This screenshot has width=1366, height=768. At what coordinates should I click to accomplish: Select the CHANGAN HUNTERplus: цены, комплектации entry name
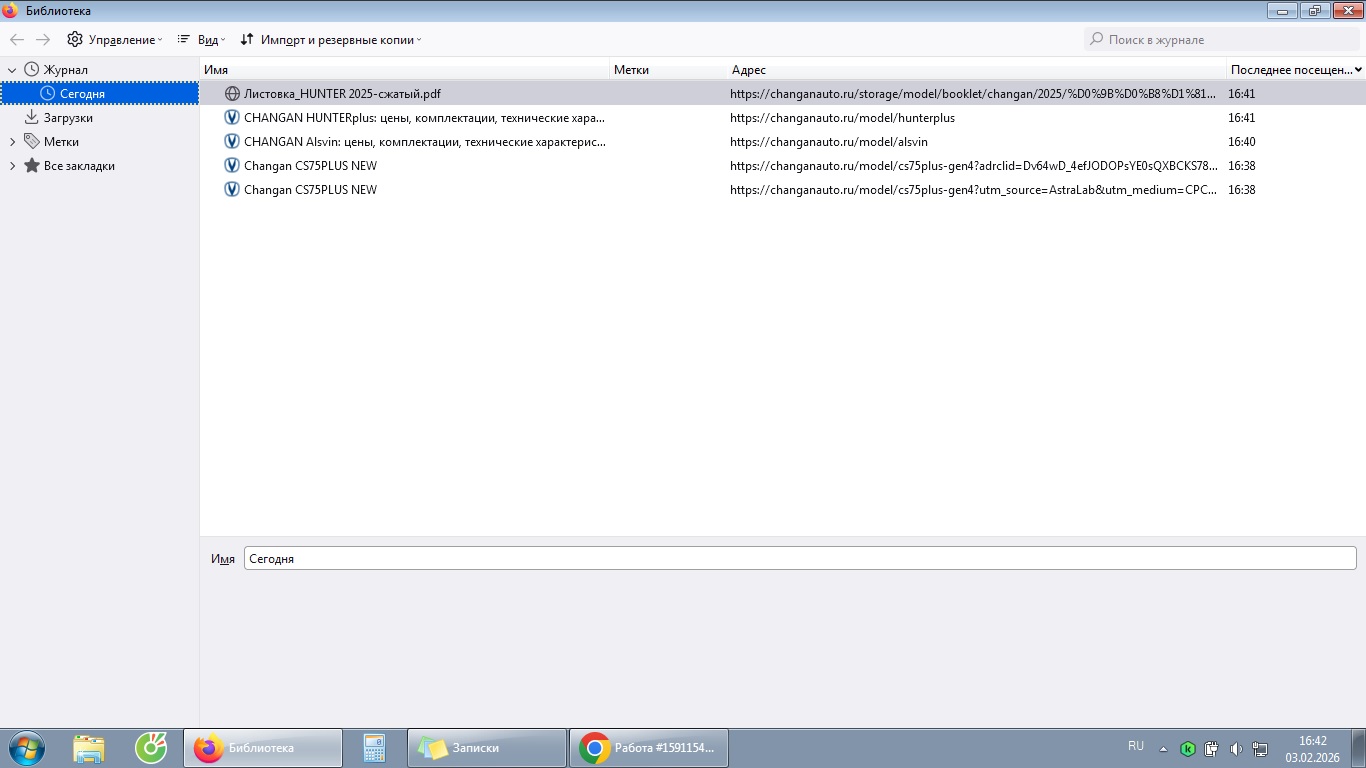pyautogui.click(x=425, y=118)
